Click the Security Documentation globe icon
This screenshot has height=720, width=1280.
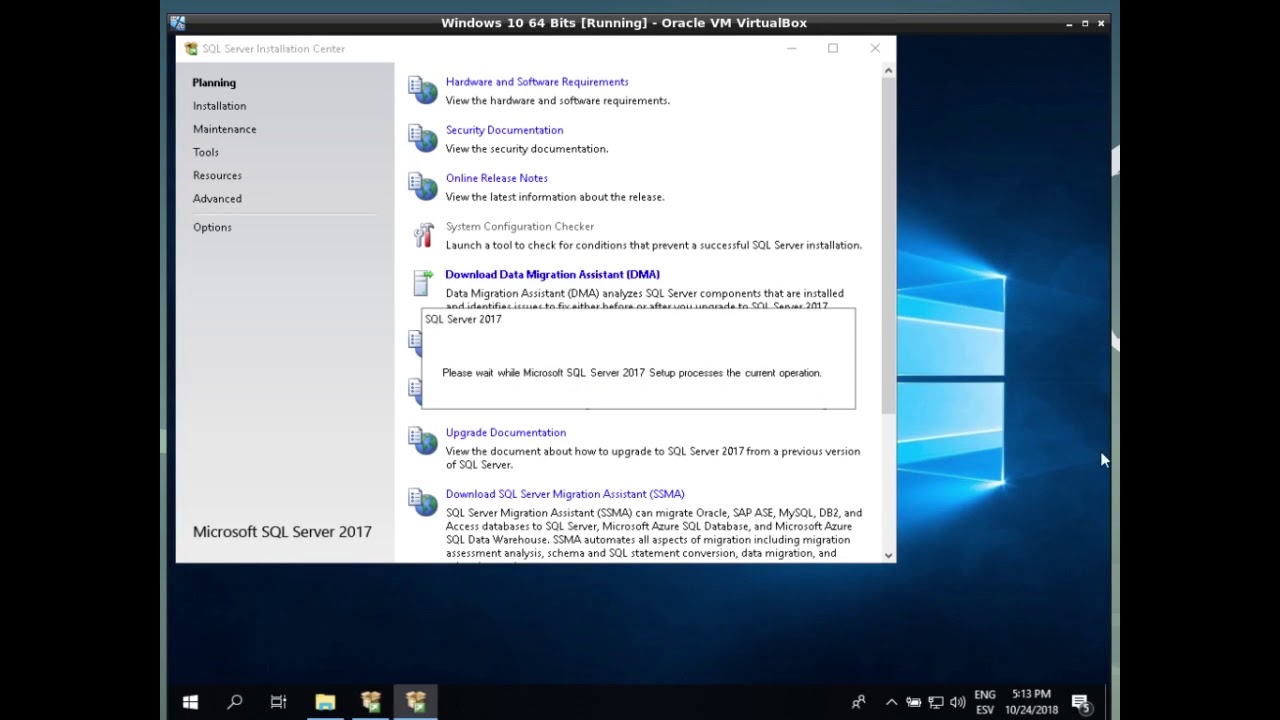pyautogui.click(x=423, y=138)
